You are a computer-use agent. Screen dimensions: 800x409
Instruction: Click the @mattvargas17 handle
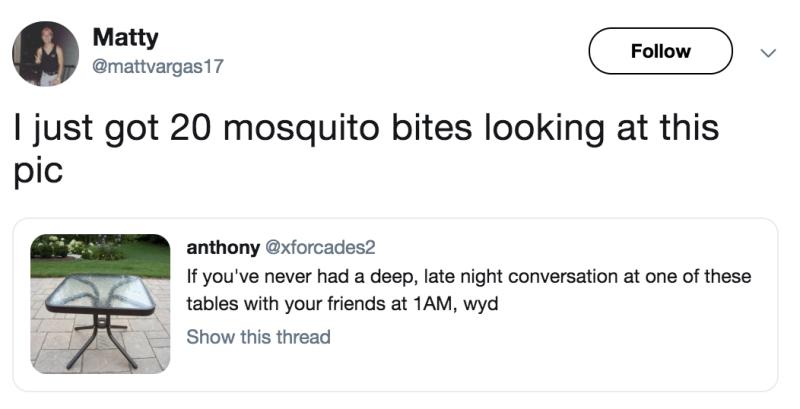[158, 67]
